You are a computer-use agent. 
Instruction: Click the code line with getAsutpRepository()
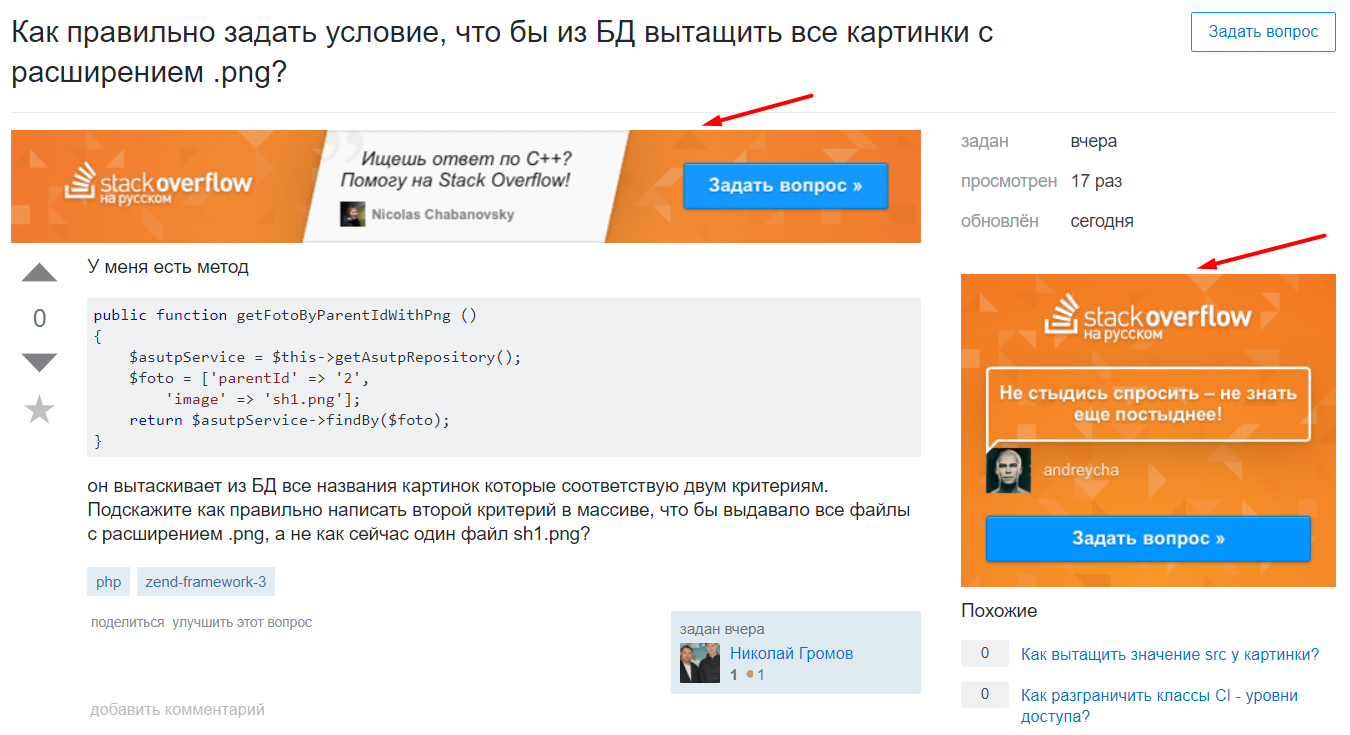[x=326, y=357]
